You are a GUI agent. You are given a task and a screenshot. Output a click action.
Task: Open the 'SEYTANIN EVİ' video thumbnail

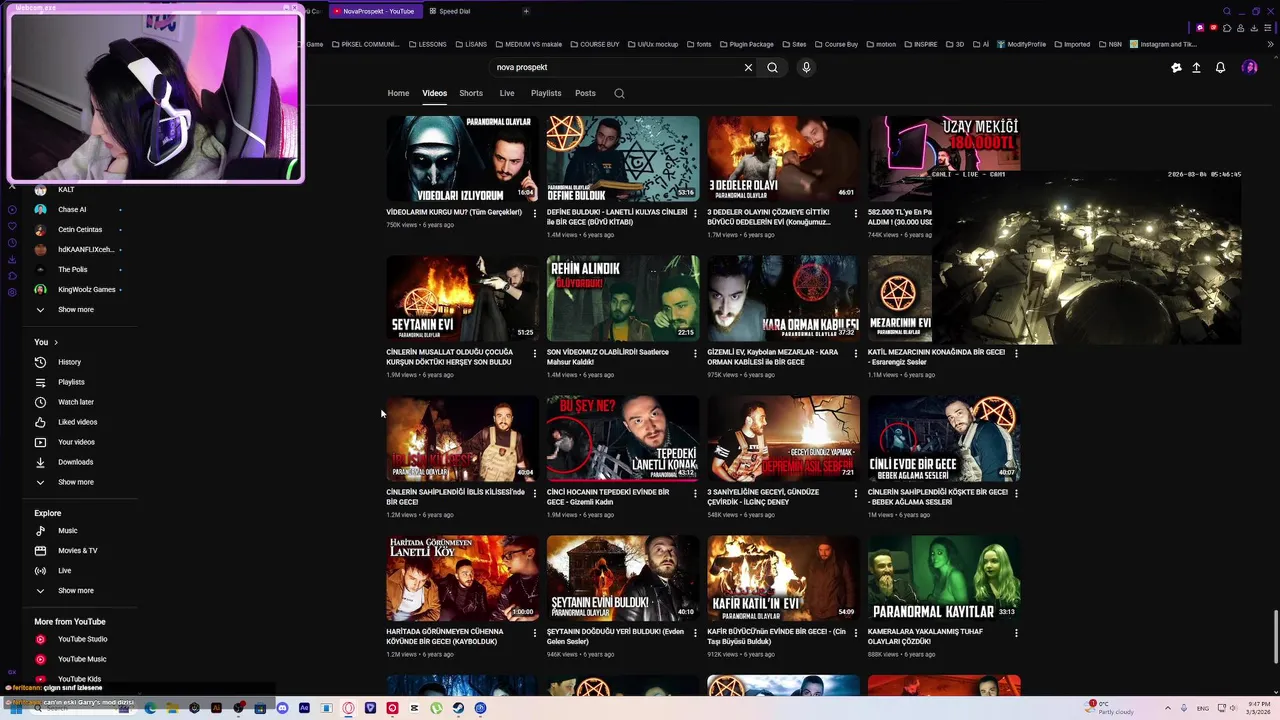462,298
